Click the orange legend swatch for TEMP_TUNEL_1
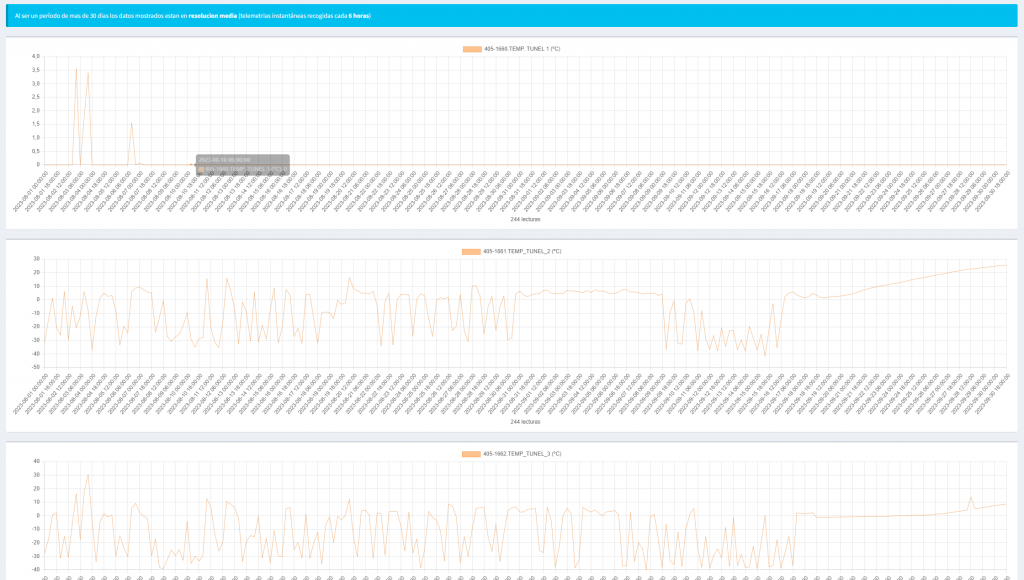The height and width of the screenshot is (580, 1024). click(472, 48)
